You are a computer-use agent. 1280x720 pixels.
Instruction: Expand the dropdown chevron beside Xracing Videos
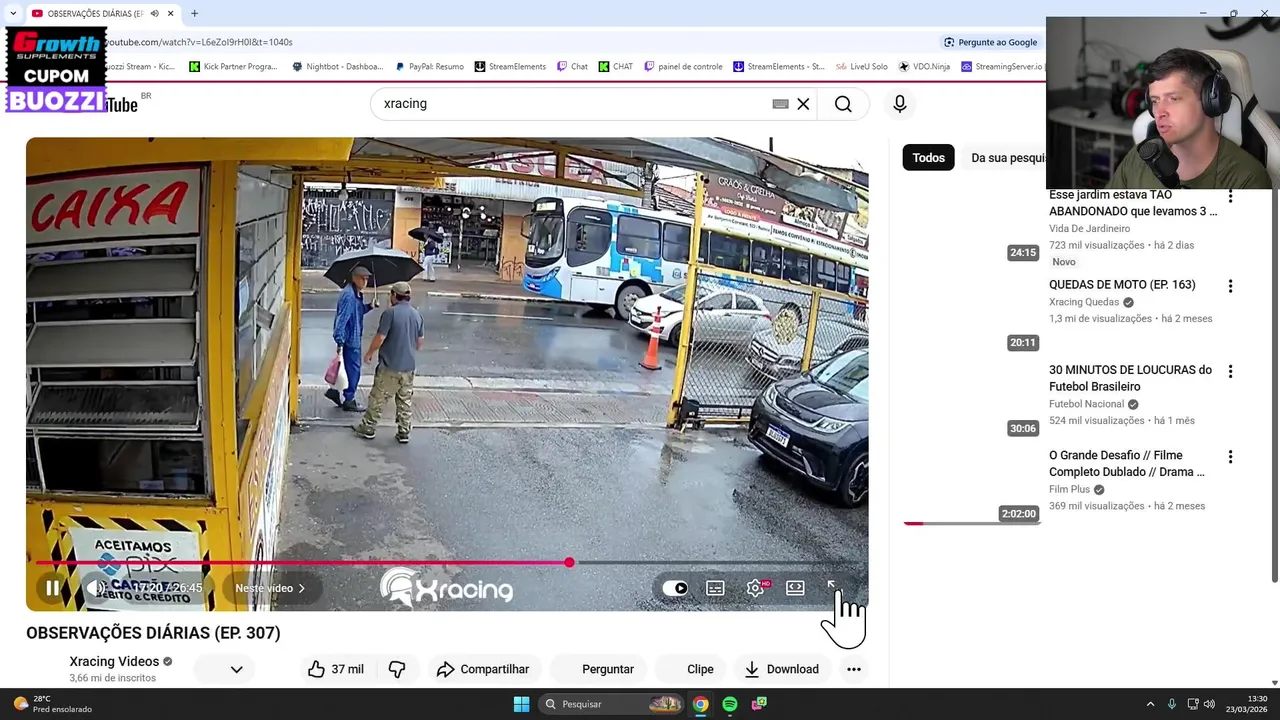tap(236, 669)
